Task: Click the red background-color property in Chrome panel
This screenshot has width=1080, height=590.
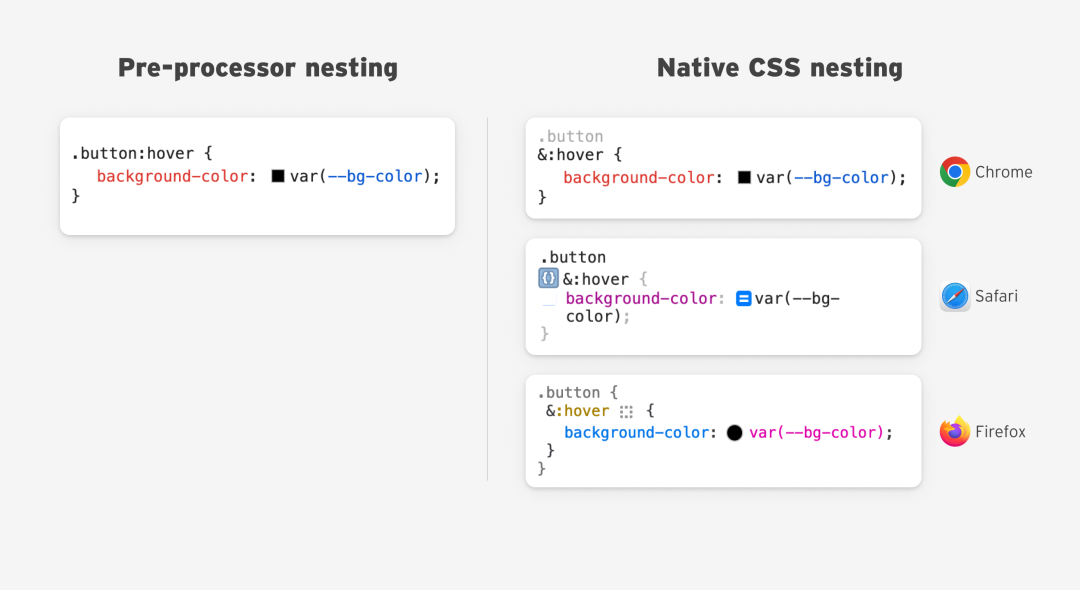Action: coord(638,178)
